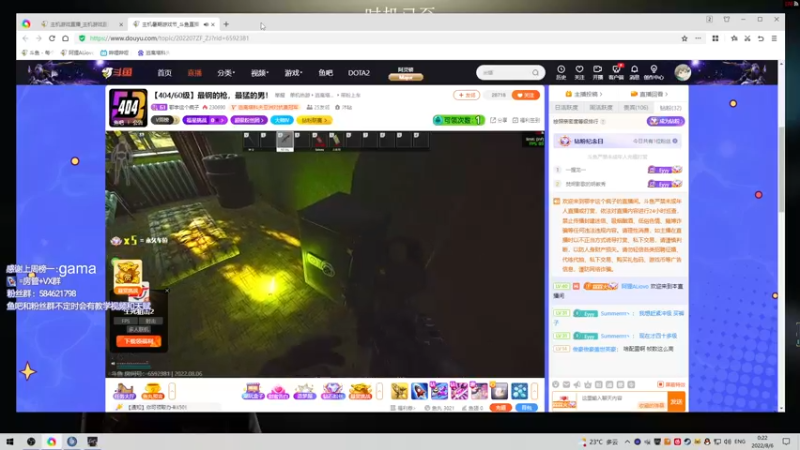The image size is (800, 450).
Task: Open DOTA2 in the navigation bar
Action: point(359,73)
